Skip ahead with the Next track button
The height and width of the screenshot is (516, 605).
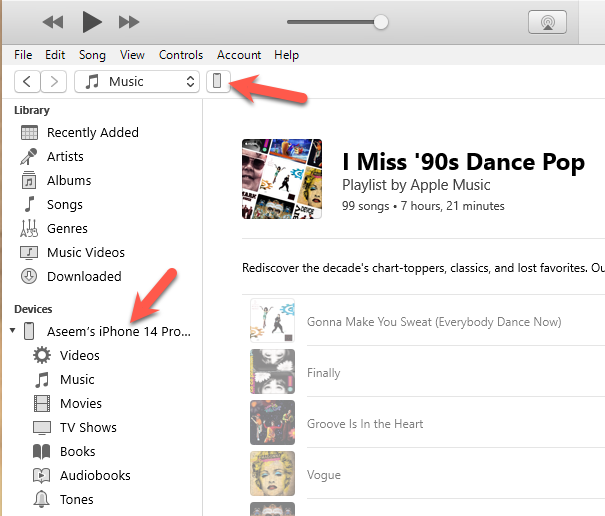[128, 22]
